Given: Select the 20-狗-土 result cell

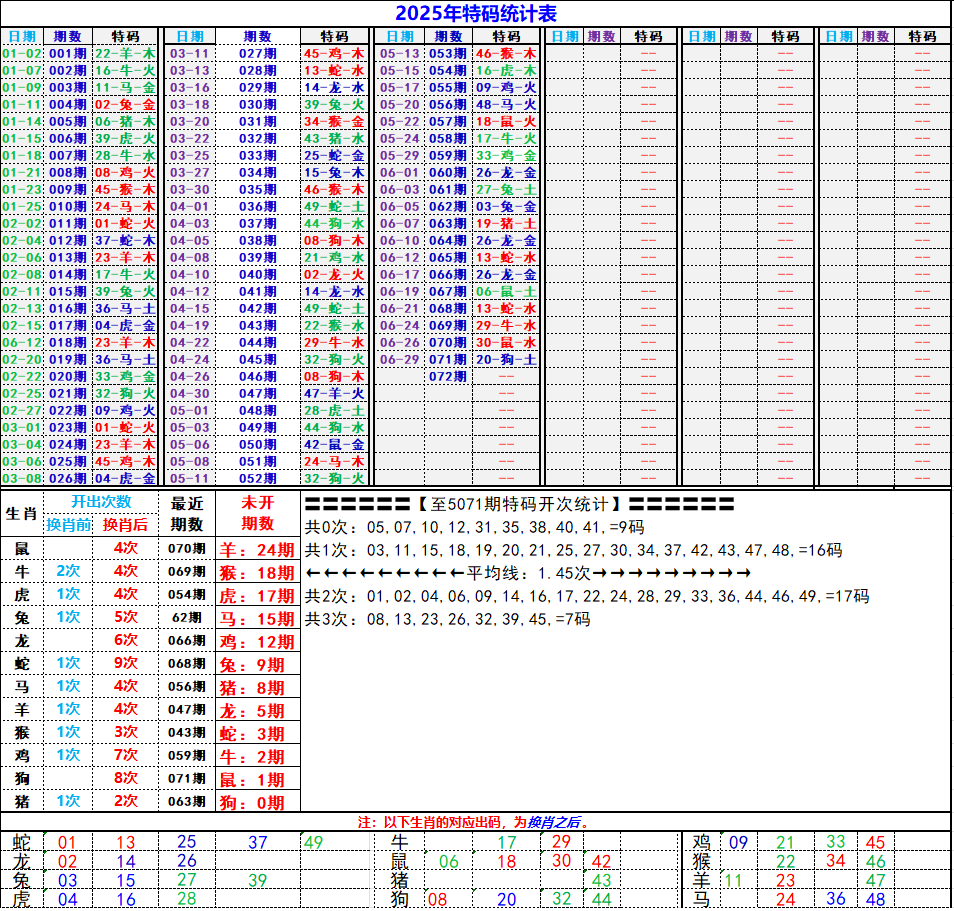Looking at the screenshot, I should pos(506,359).
